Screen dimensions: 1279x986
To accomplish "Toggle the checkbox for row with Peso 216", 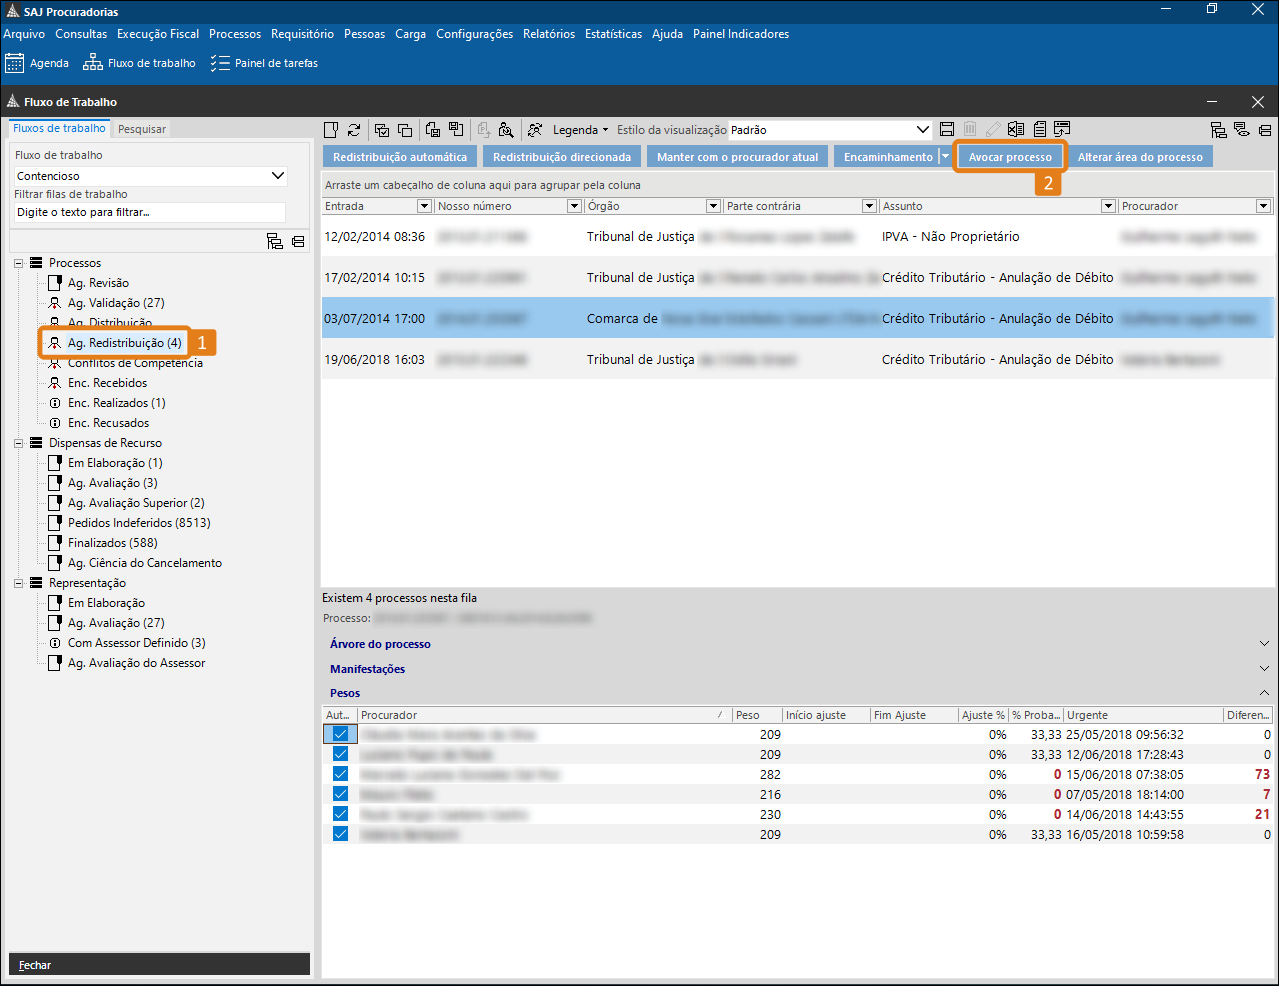I will click(x=340, y=794).
